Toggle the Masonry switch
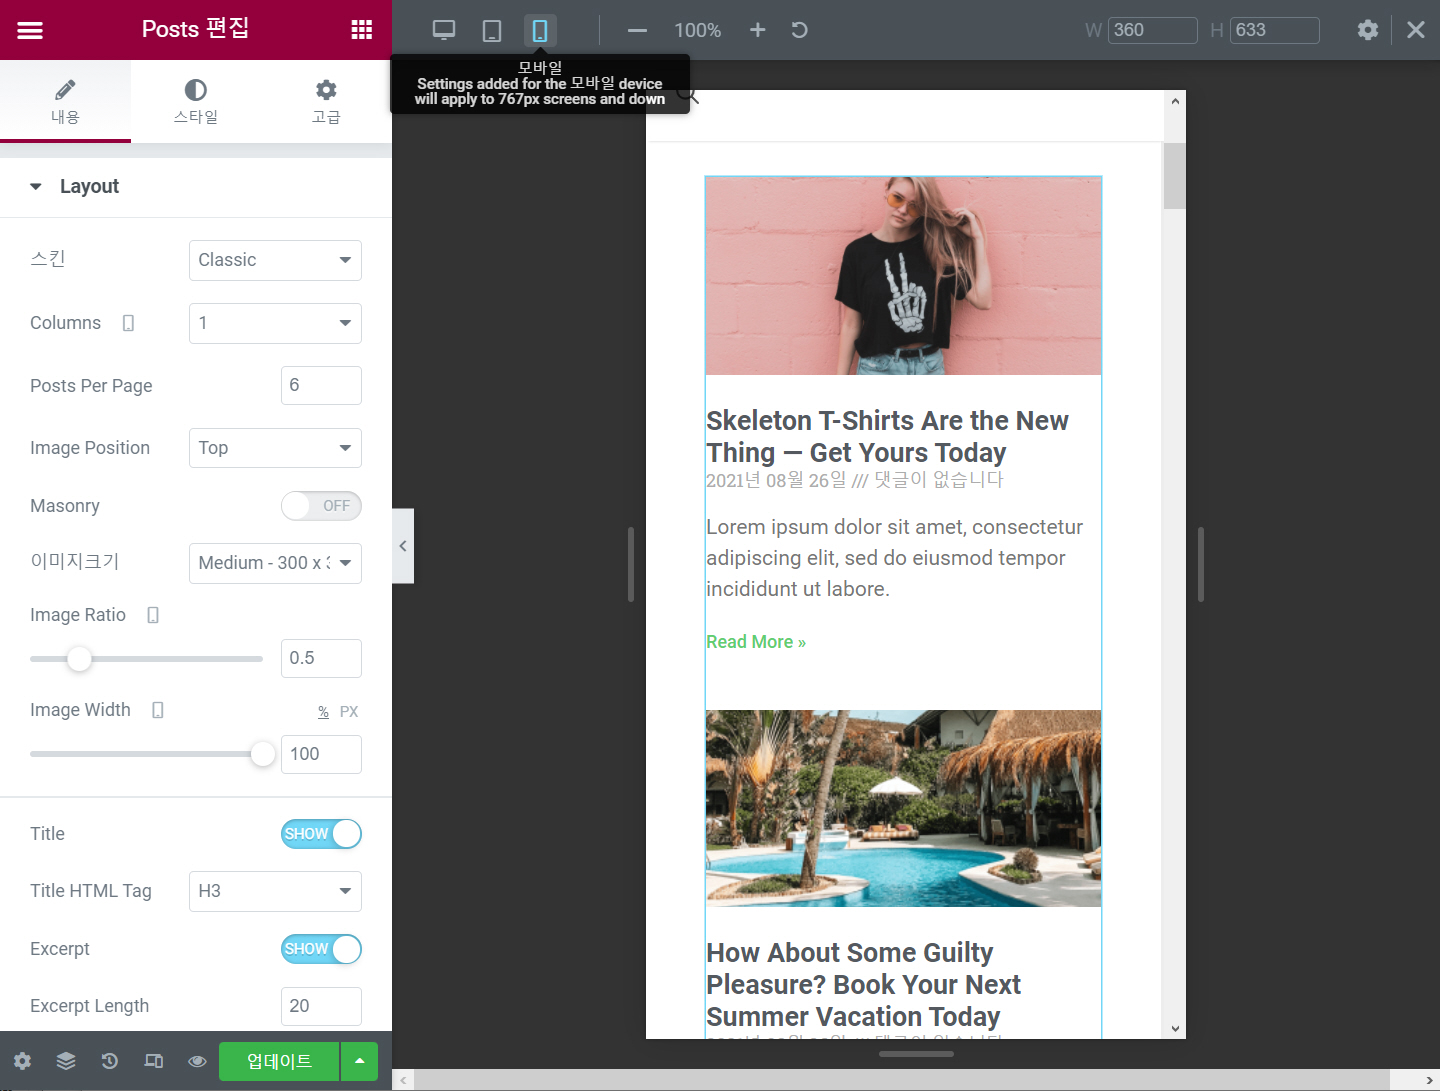The height and width of the screenshot is (1091, 1440). [x=321, y=506]
